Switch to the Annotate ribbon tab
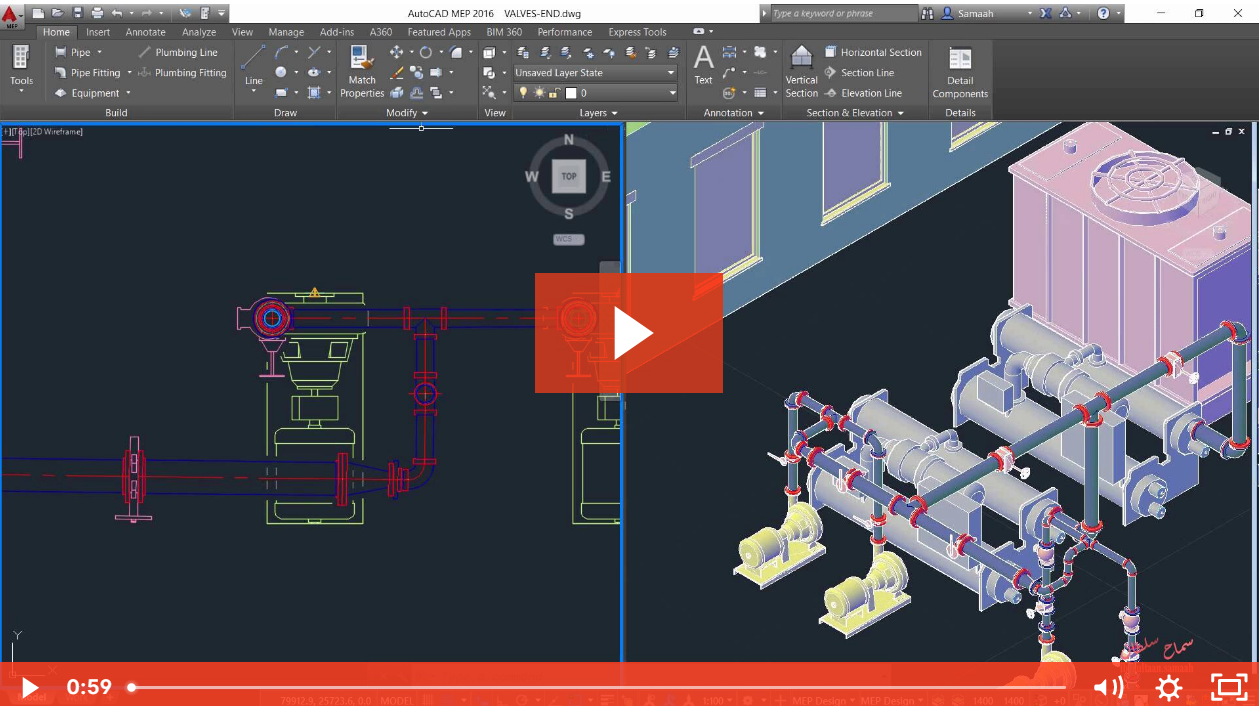Viewport: 1259px width, 706px height. (x=146, y=32)
